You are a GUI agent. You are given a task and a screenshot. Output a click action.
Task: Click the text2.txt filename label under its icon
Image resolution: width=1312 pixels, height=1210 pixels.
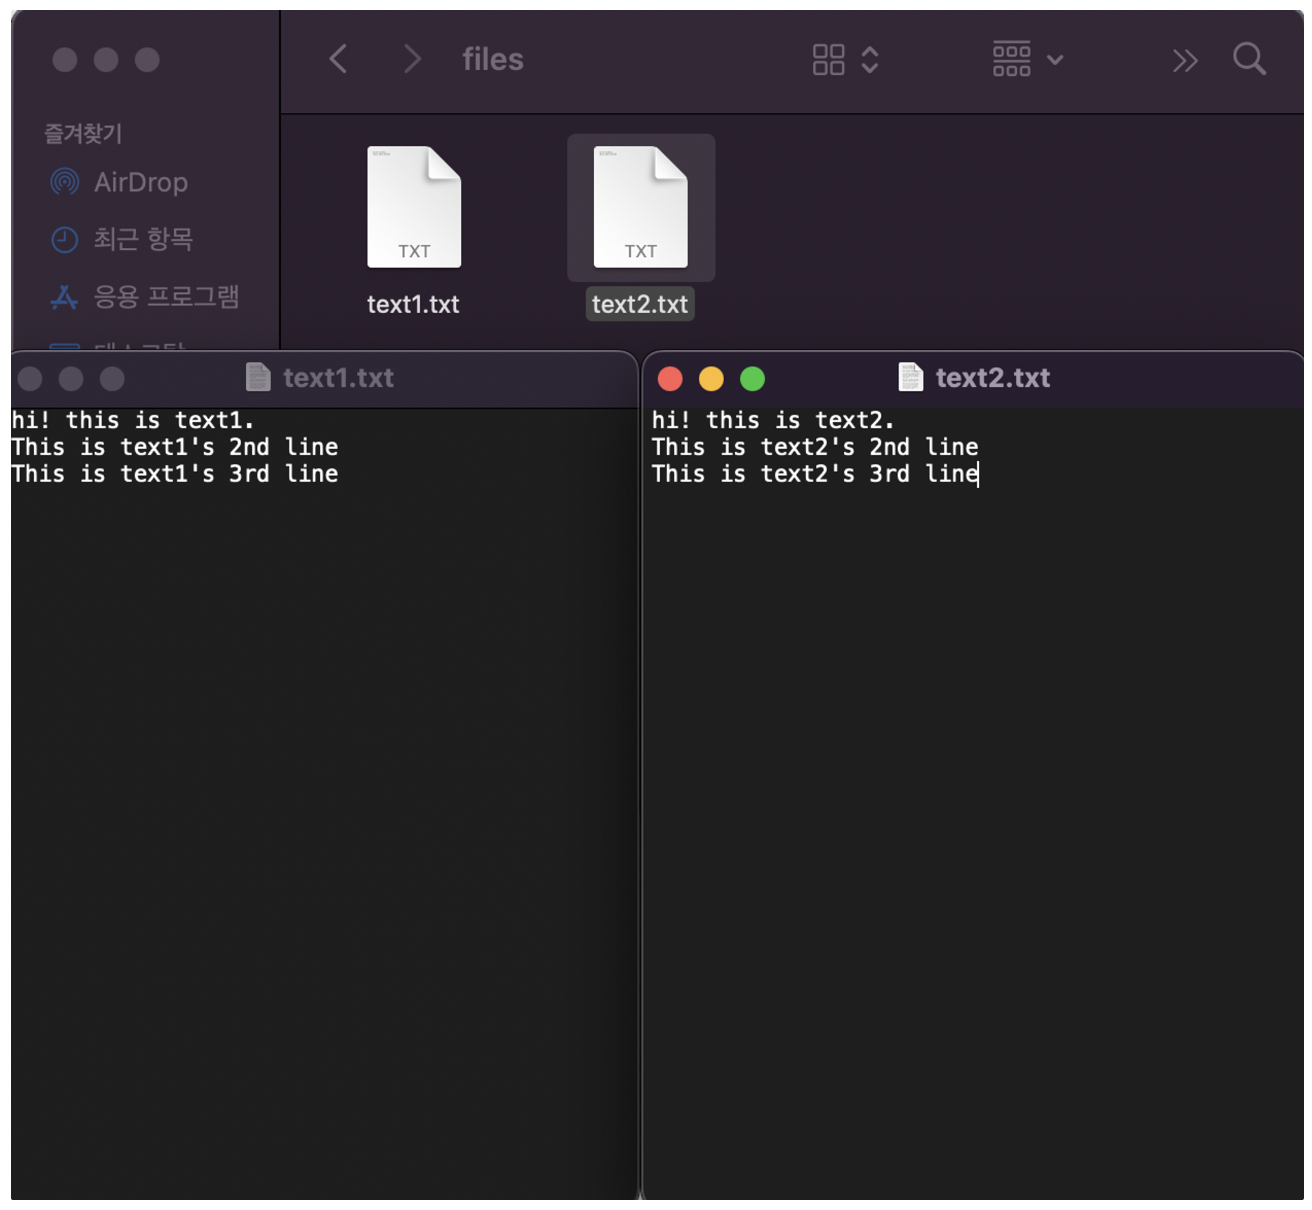point(639,303)
